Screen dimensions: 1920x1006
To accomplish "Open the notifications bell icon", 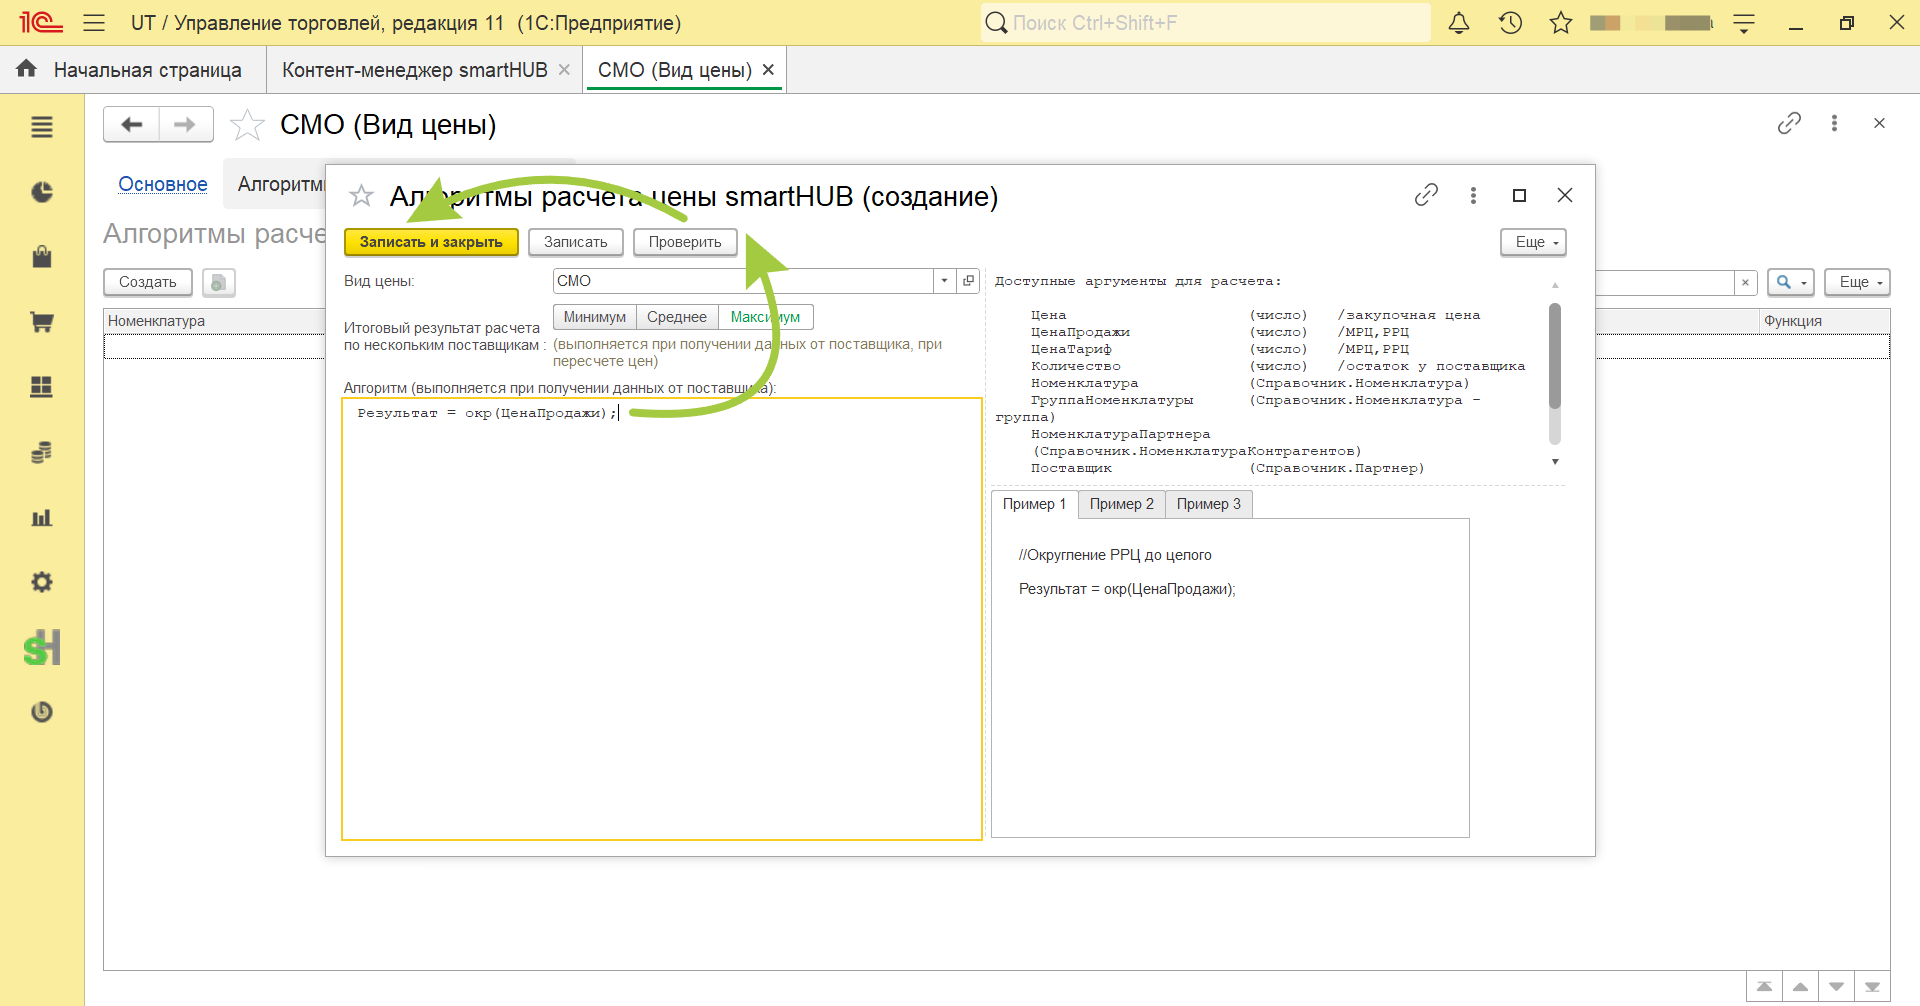I will [1459, 23].
